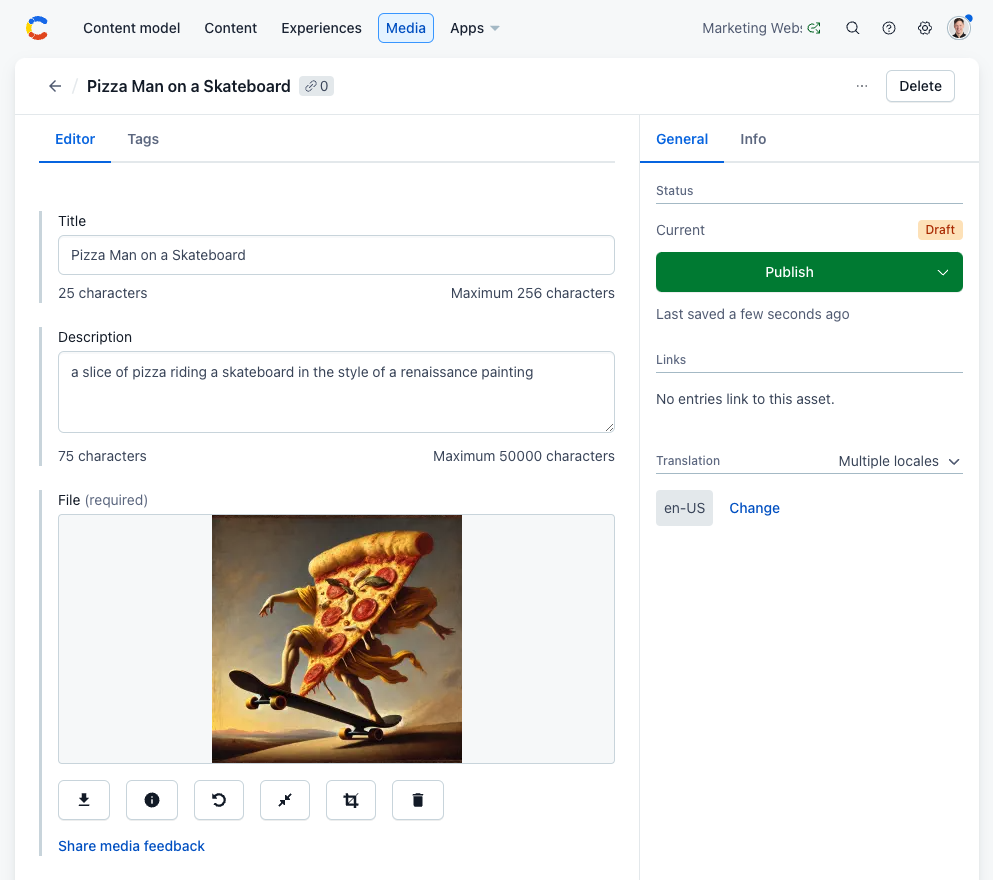Screen dimensions: 993x880
Task: Go back using the left arrow
Action: click(55, 86)
